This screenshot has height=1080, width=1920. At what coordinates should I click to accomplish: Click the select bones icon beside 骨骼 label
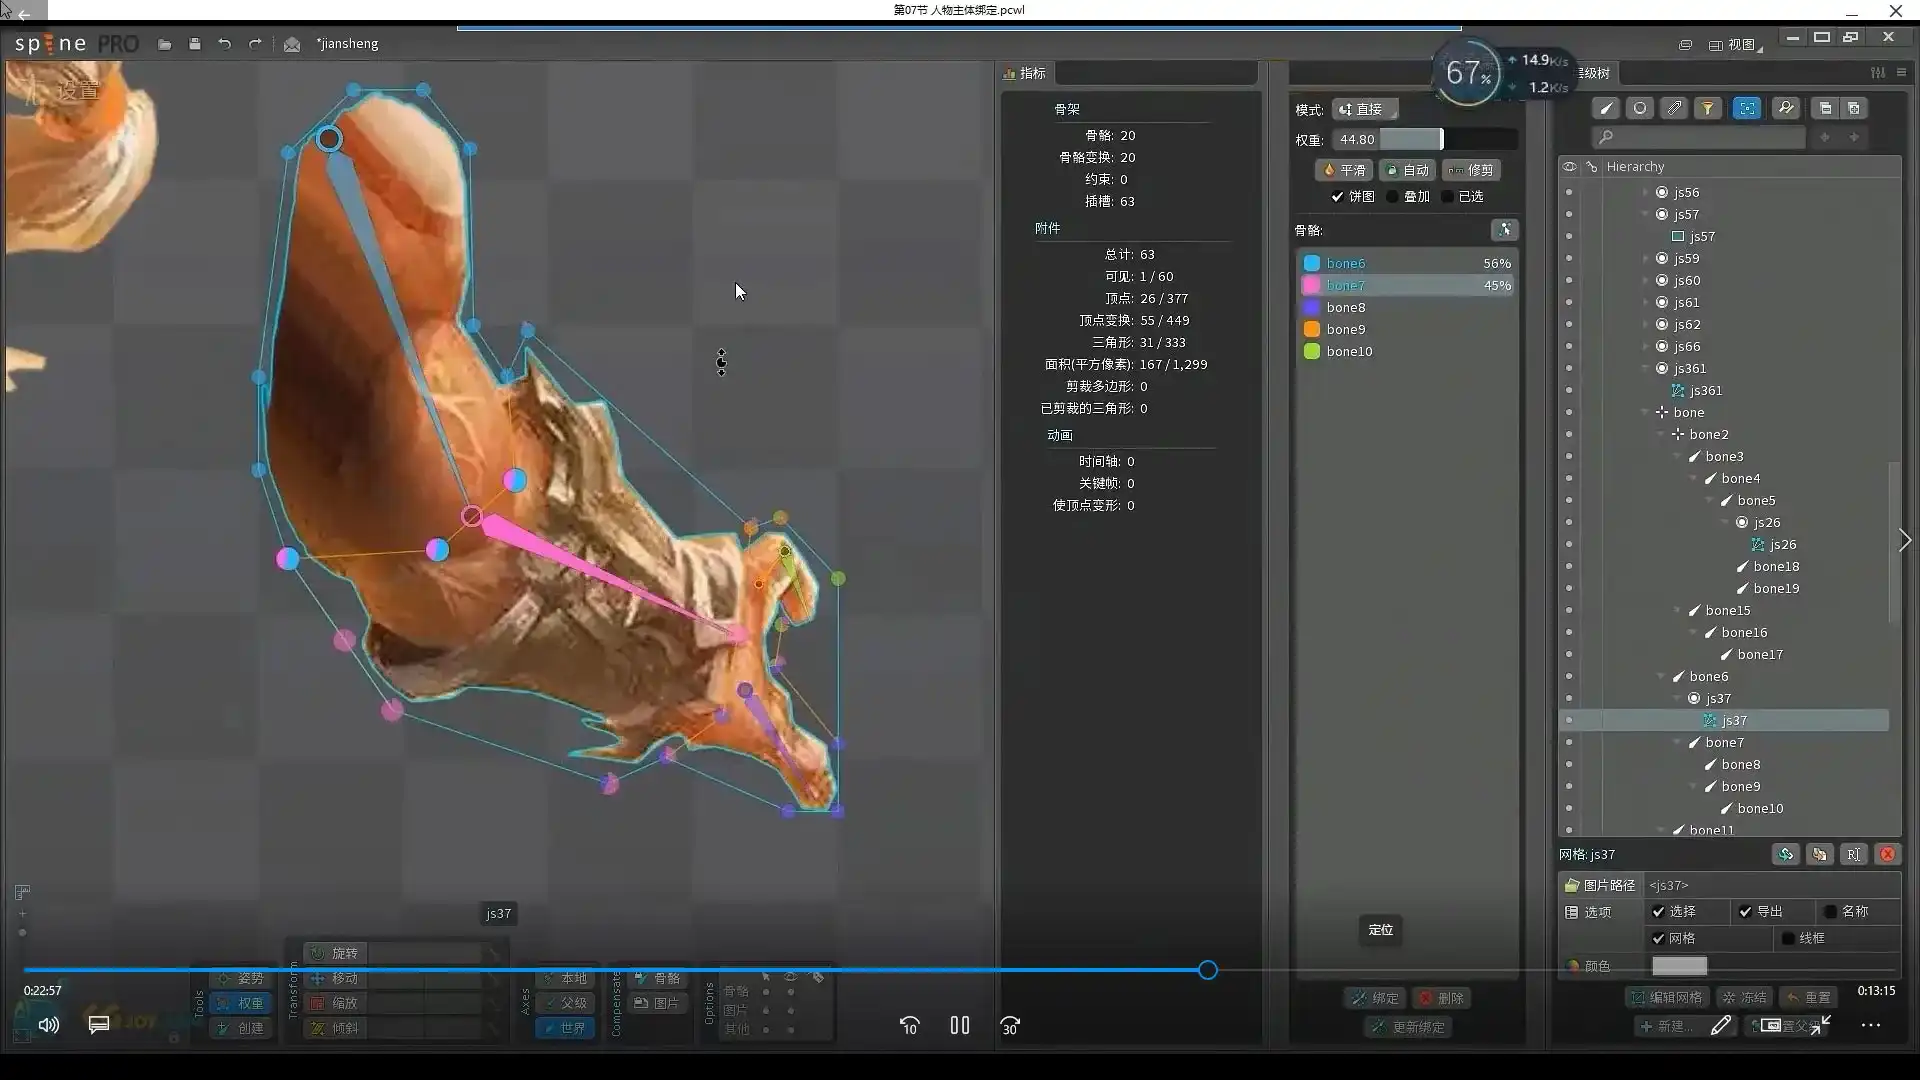(x=1504, y=230)
